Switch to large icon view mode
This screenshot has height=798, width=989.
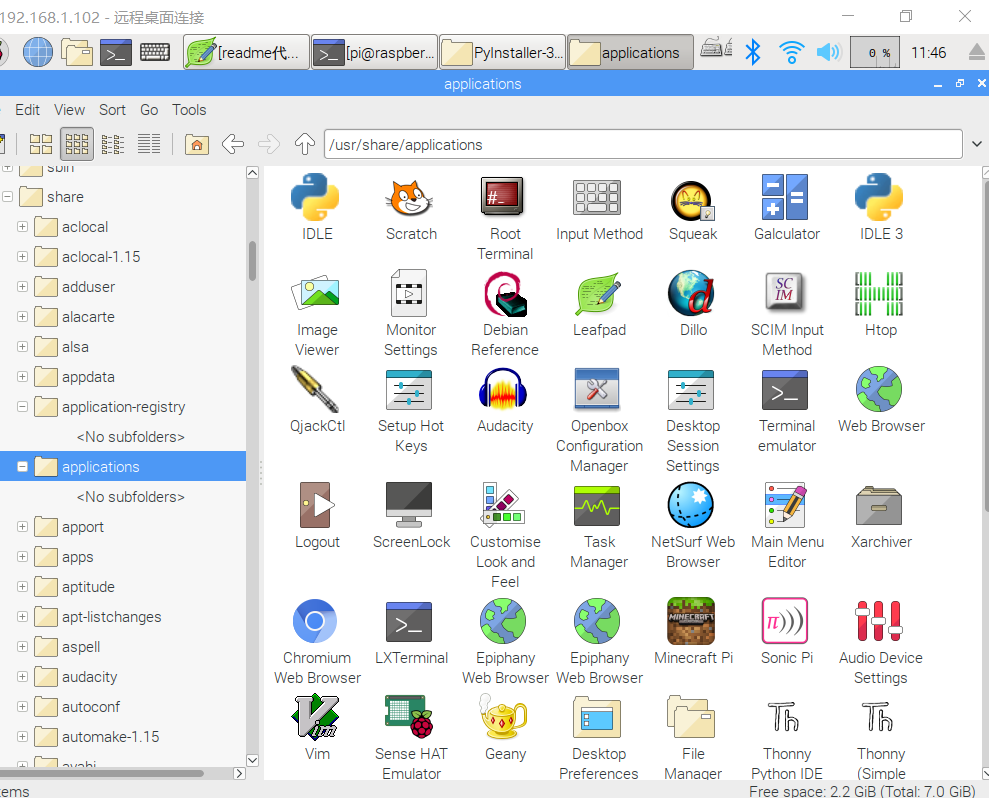coord(41,144)
